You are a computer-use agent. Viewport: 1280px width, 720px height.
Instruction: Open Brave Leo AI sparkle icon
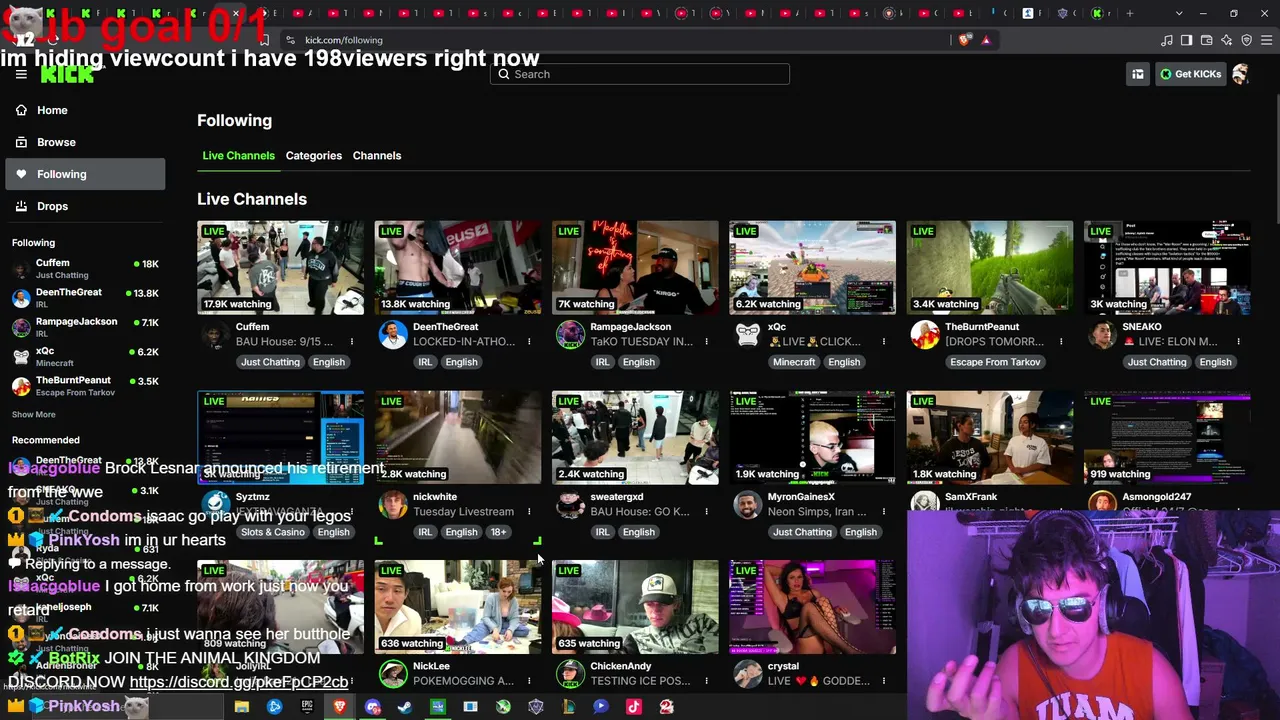tap(1227, 40)
